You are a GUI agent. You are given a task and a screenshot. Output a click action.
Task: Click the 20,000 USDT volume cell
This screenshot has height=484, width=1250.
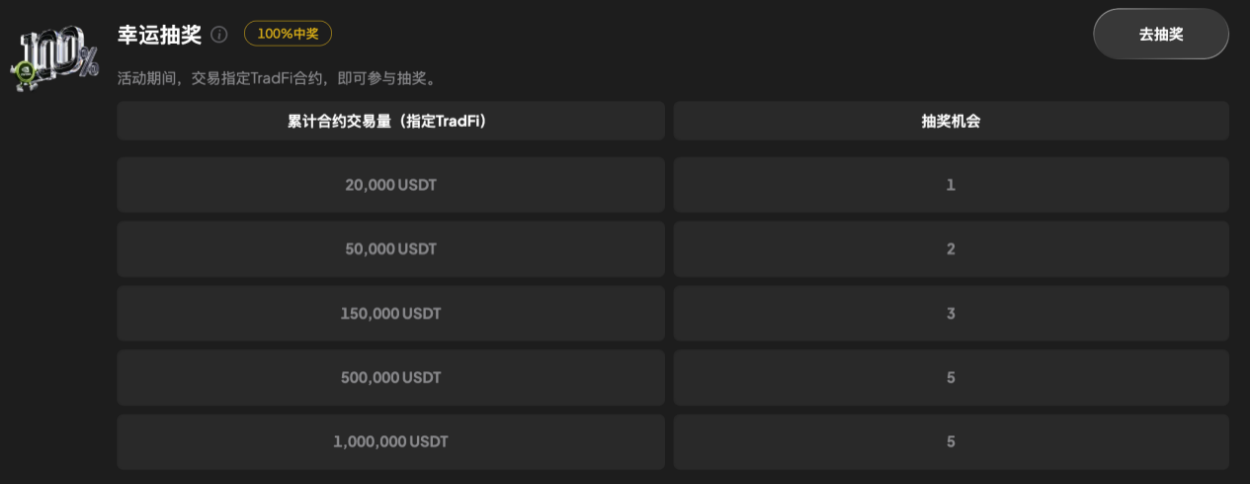(391, 185)
